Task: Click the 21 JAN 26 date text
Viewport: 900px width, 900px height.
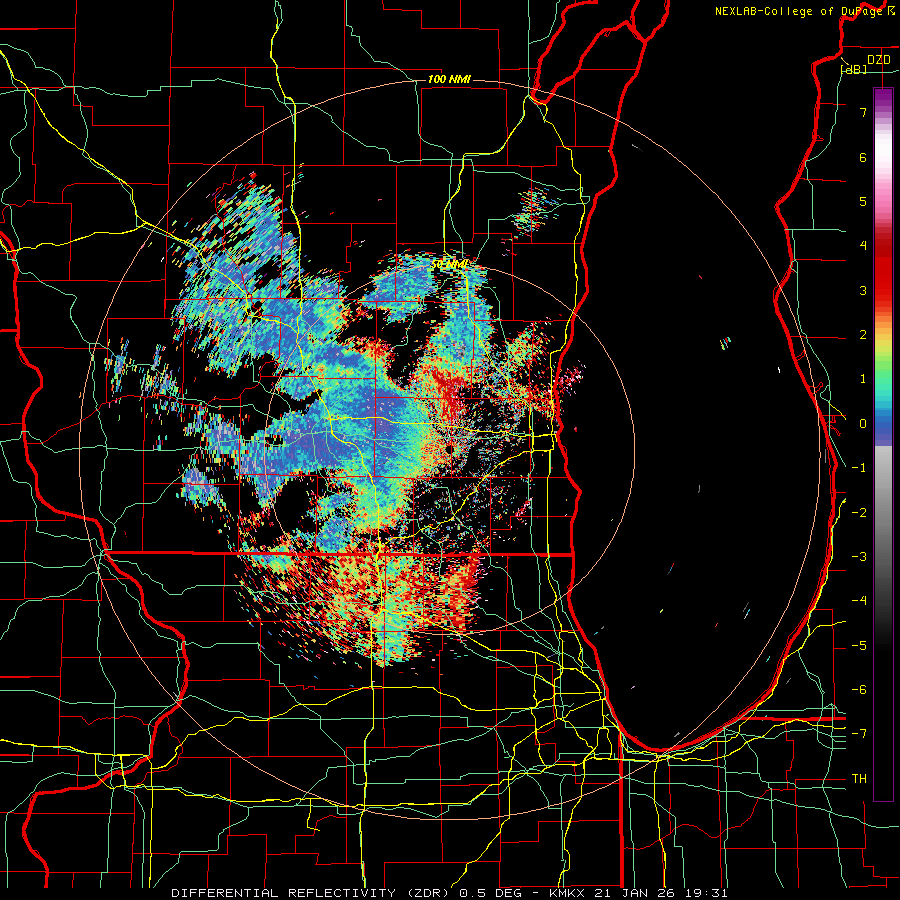Action: [x=634, y=893]
